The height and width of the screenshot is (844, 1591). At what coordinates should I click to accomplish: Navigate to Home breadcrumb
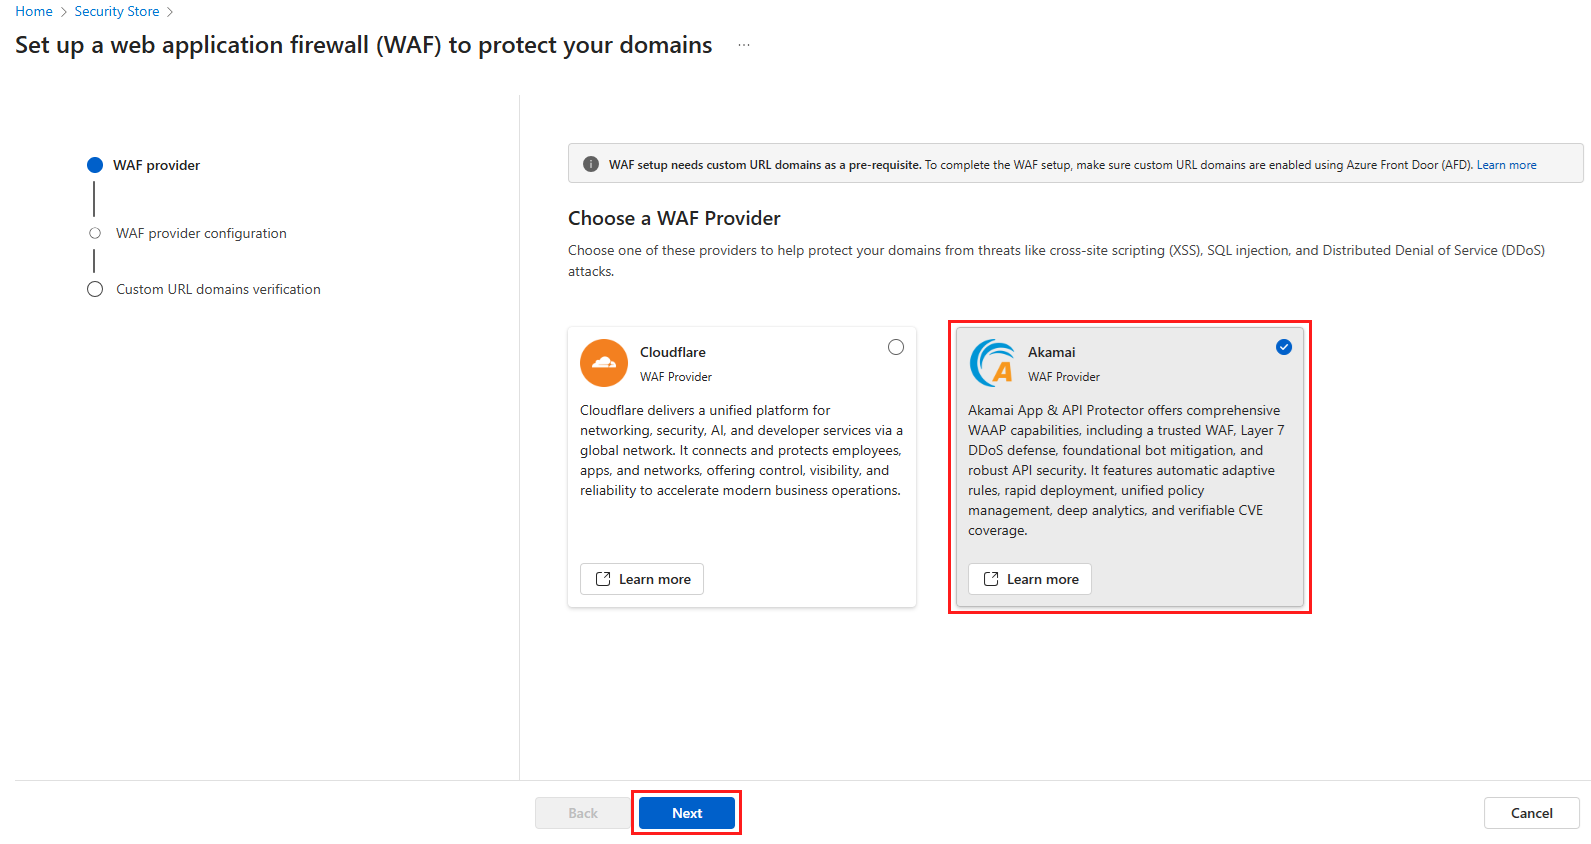coord(34,11)
